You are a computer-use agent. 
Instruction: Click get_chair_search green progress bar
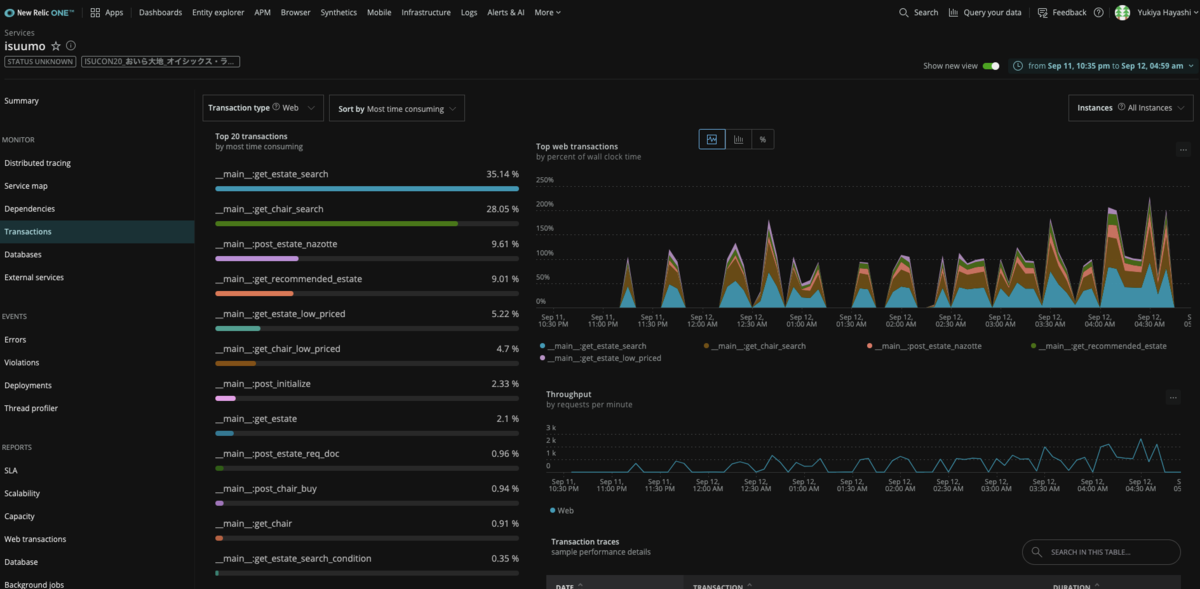click(336, 223)
